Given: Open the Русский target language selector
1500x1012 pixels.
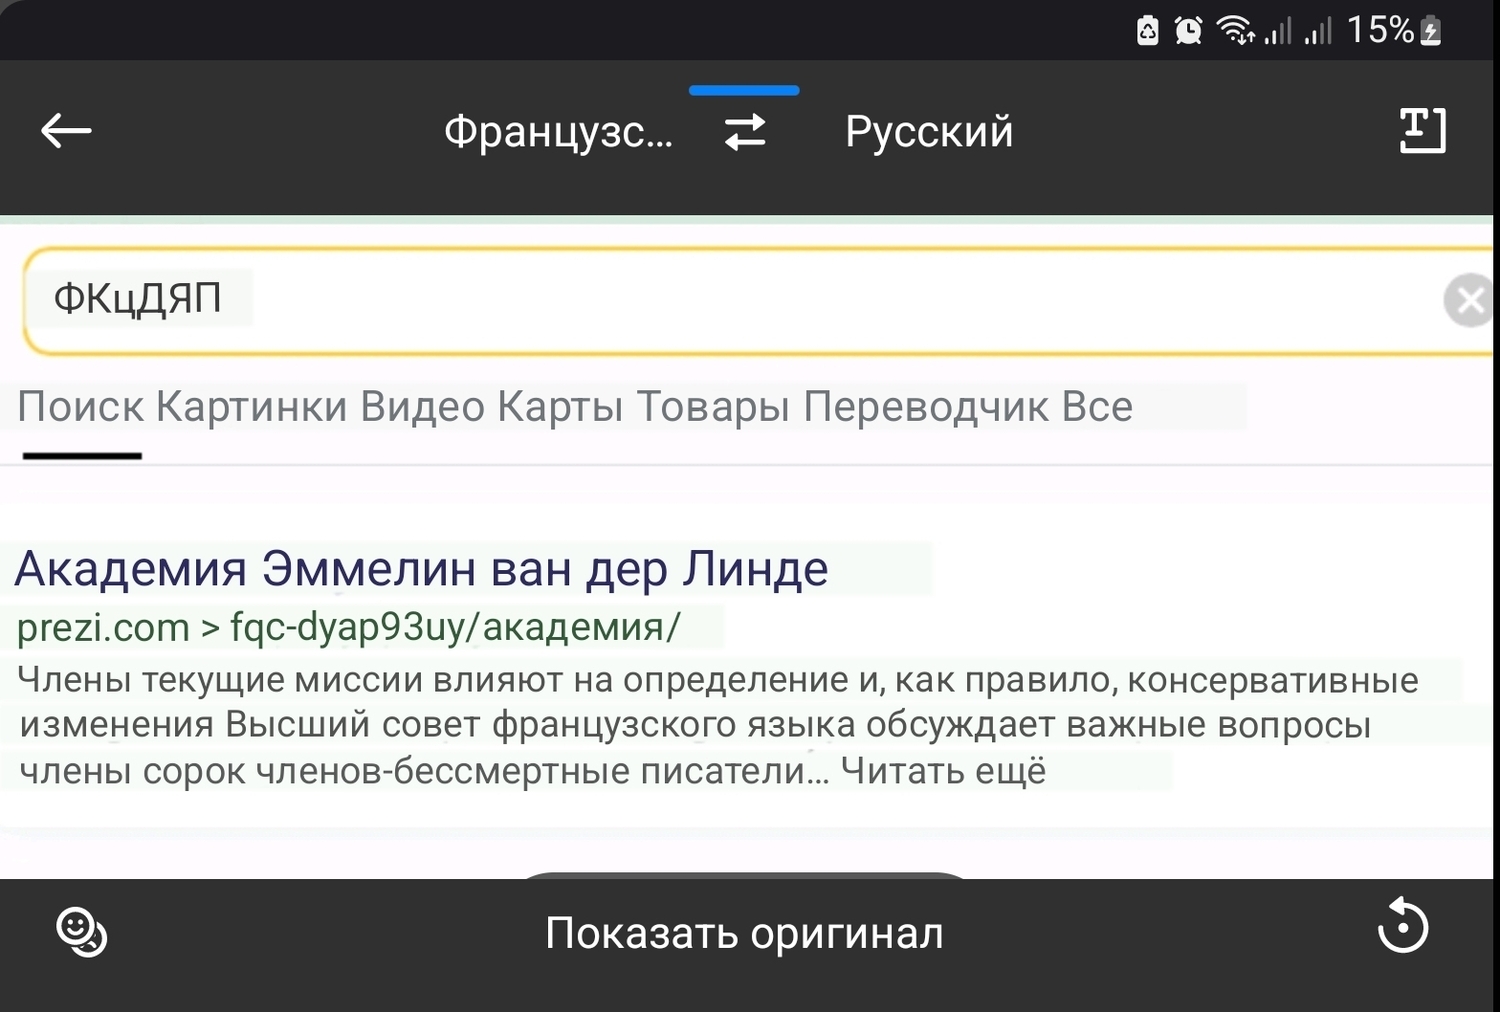Looking at the screenshot, I should (929, 132).
